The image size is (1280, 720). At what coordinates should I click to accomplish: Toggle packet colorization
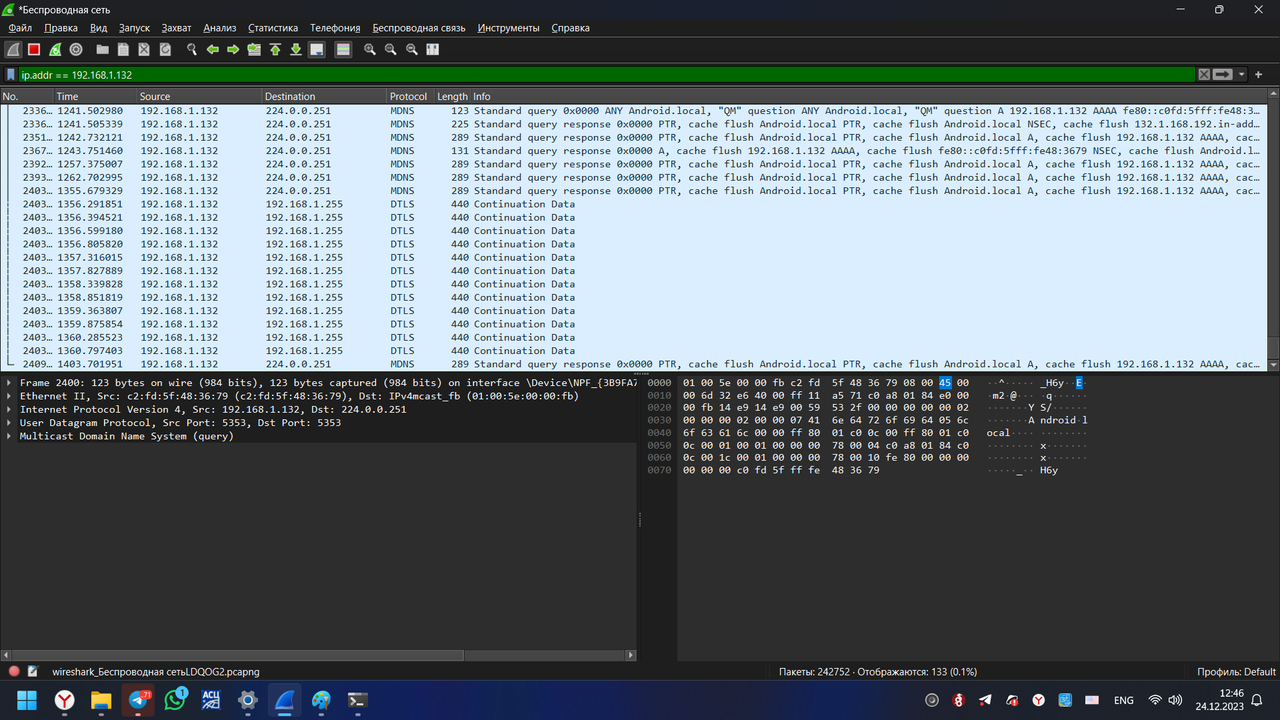click(x=343, y=49)
